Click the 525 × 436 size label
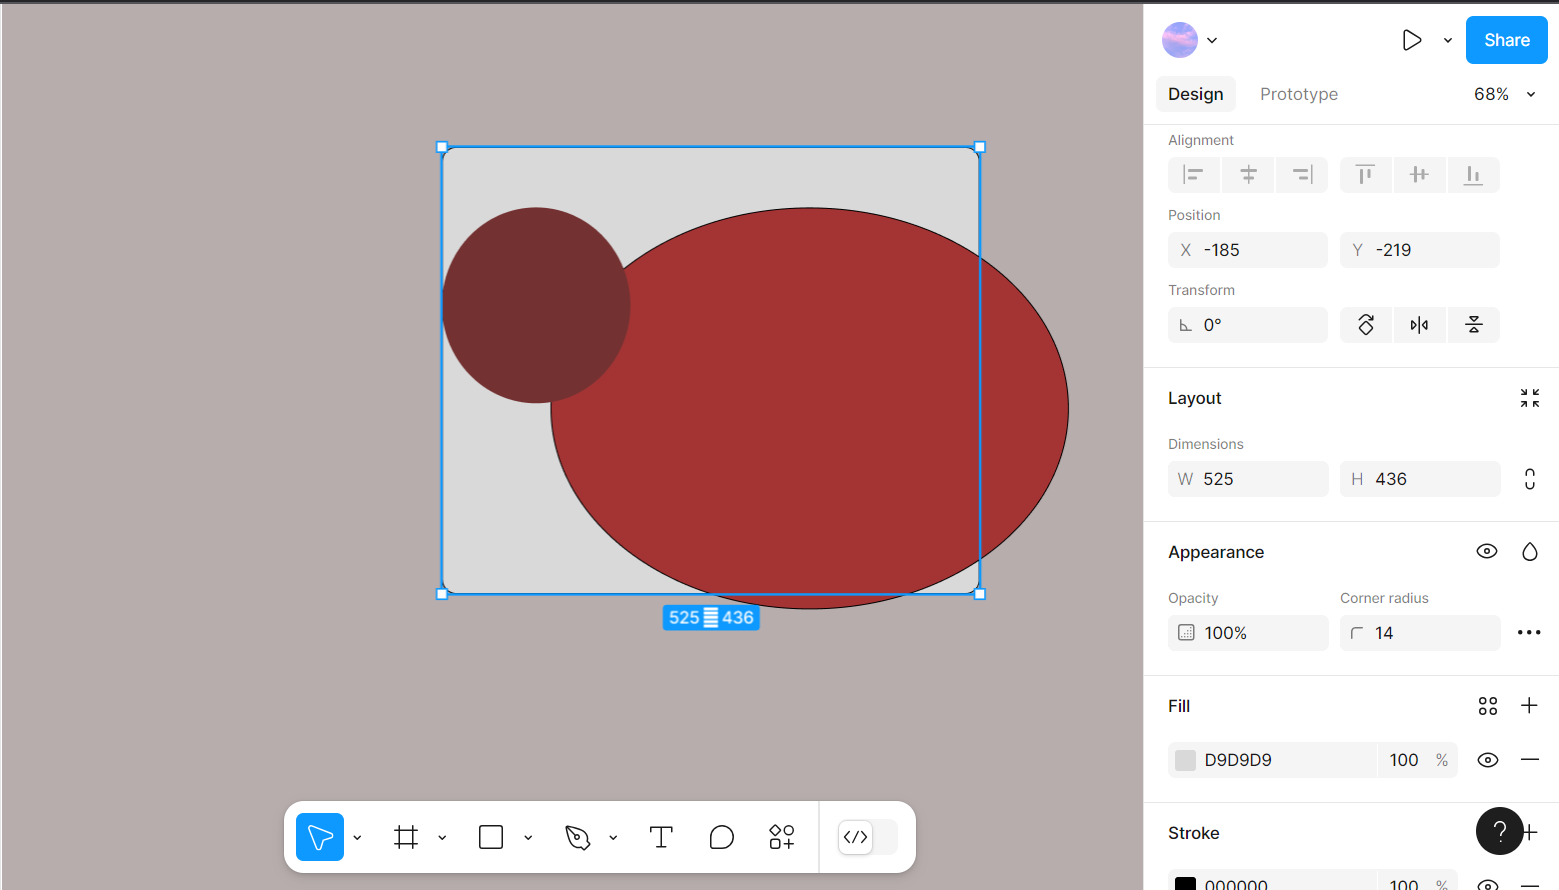Viewport: 1559px width, 890px height. (x=711, y=618)
